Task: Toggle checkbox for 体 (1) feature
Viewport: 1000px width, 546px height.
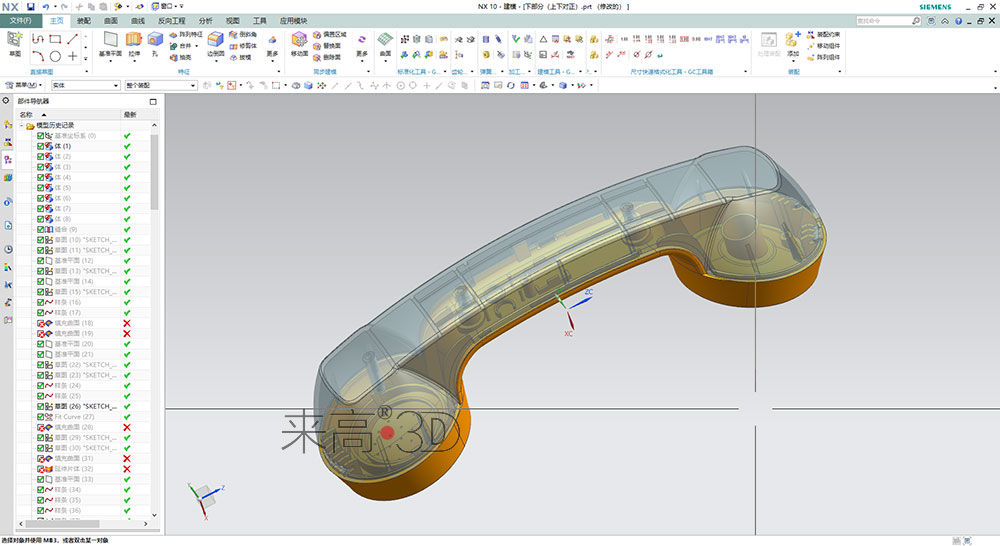Action: [41, 146]
